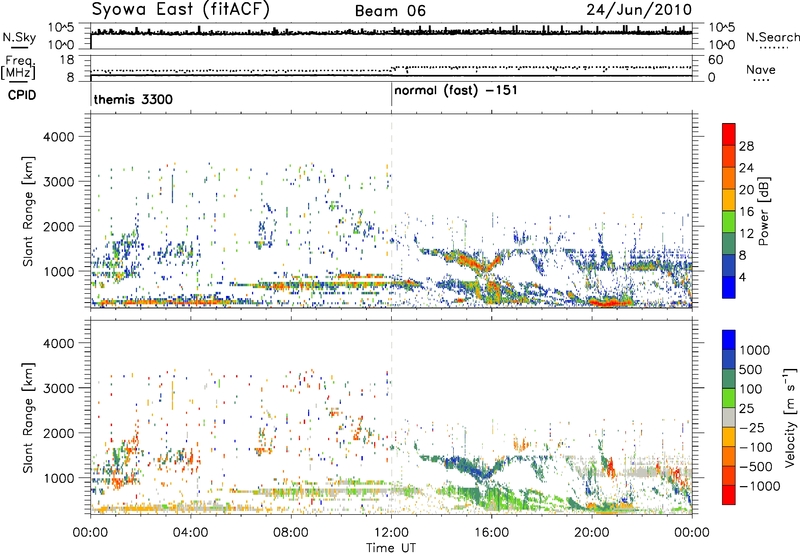Click the 'Beam 06' label

click(390, 11)
